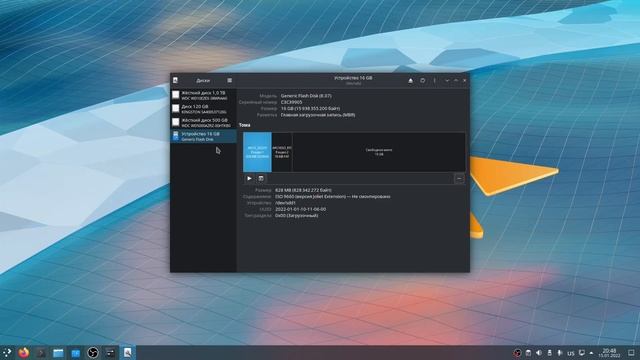
Task: Select the 16 GB Generic Flash Disk device
Action: point(203,136)
